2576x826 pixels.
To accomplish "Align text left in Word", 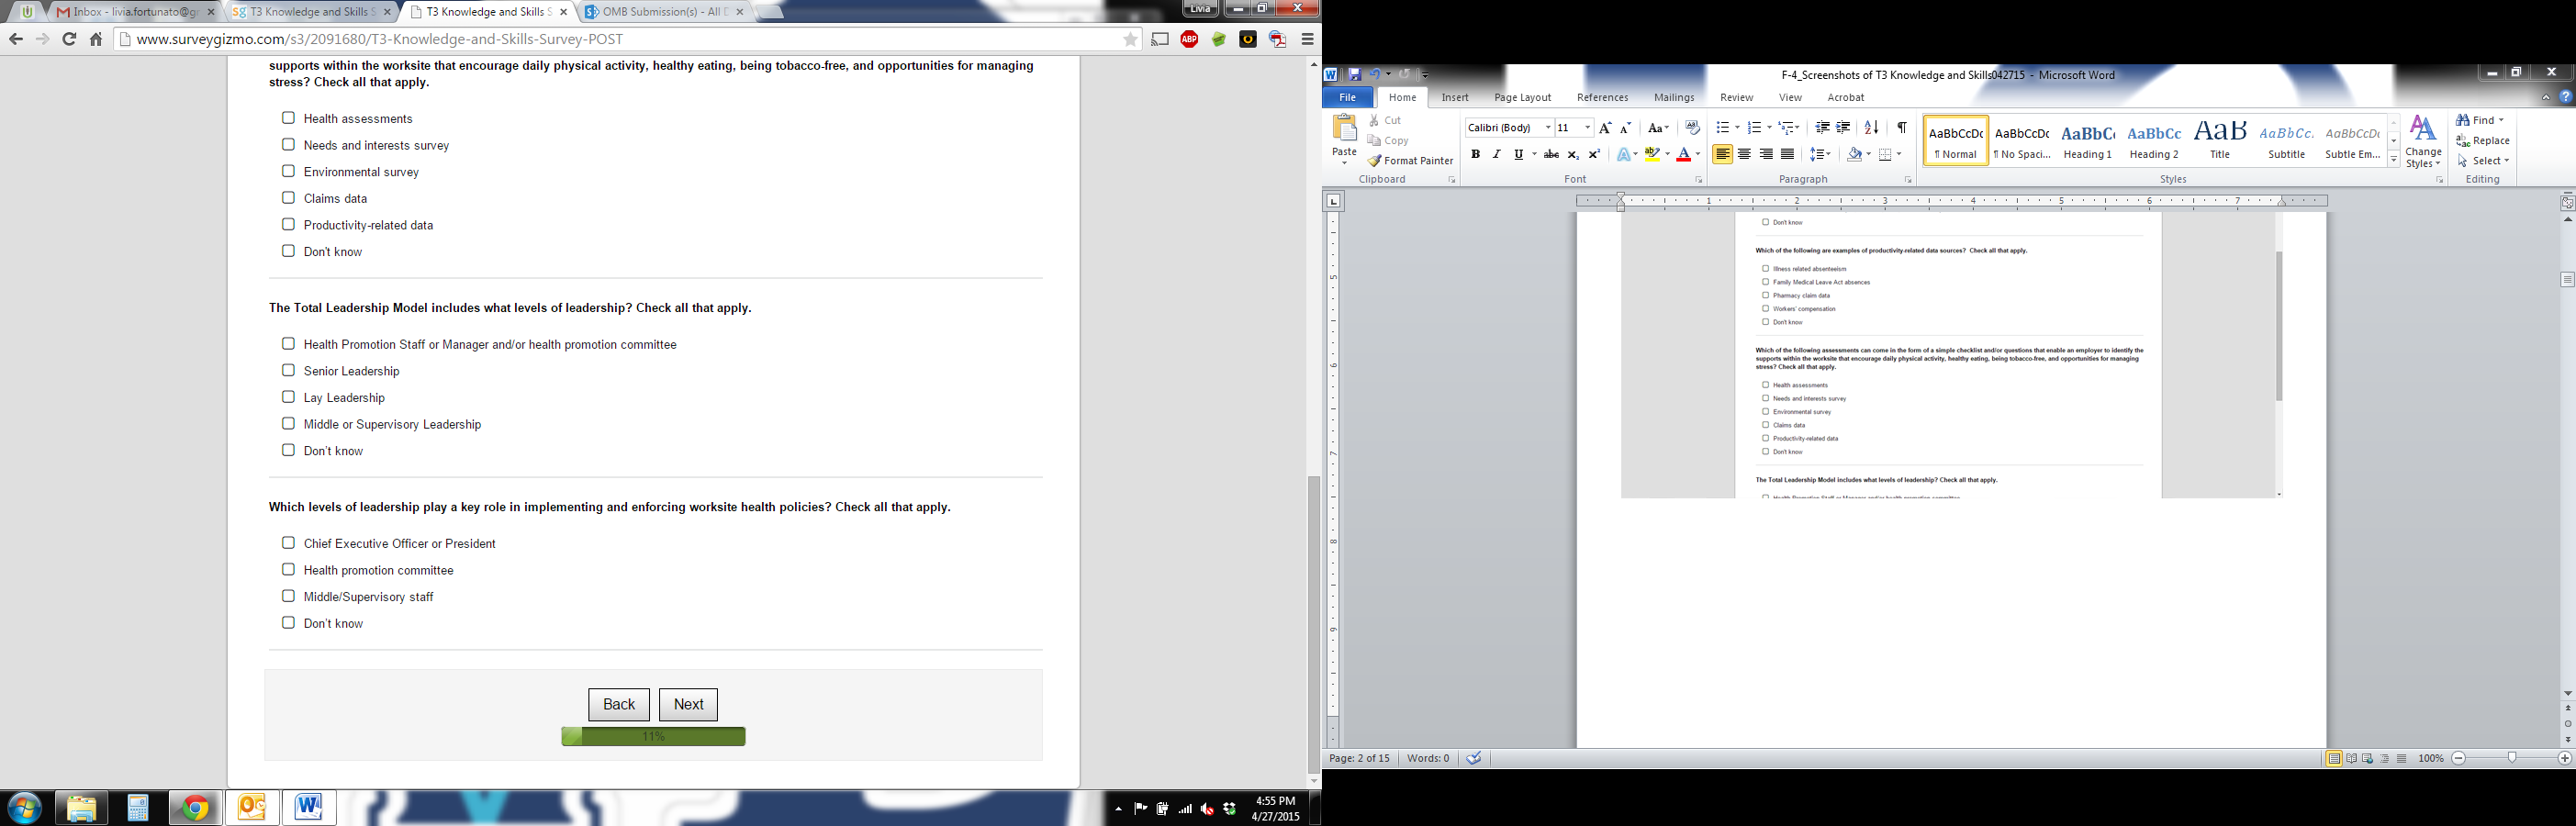I will (1722, 154).
